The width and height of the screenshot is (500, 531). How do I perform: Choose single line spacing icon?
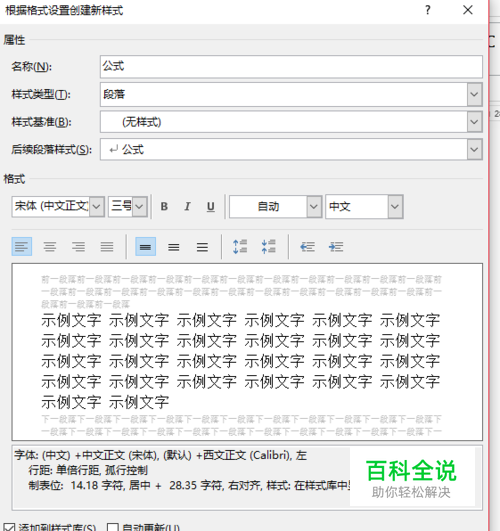click(145, 247)
